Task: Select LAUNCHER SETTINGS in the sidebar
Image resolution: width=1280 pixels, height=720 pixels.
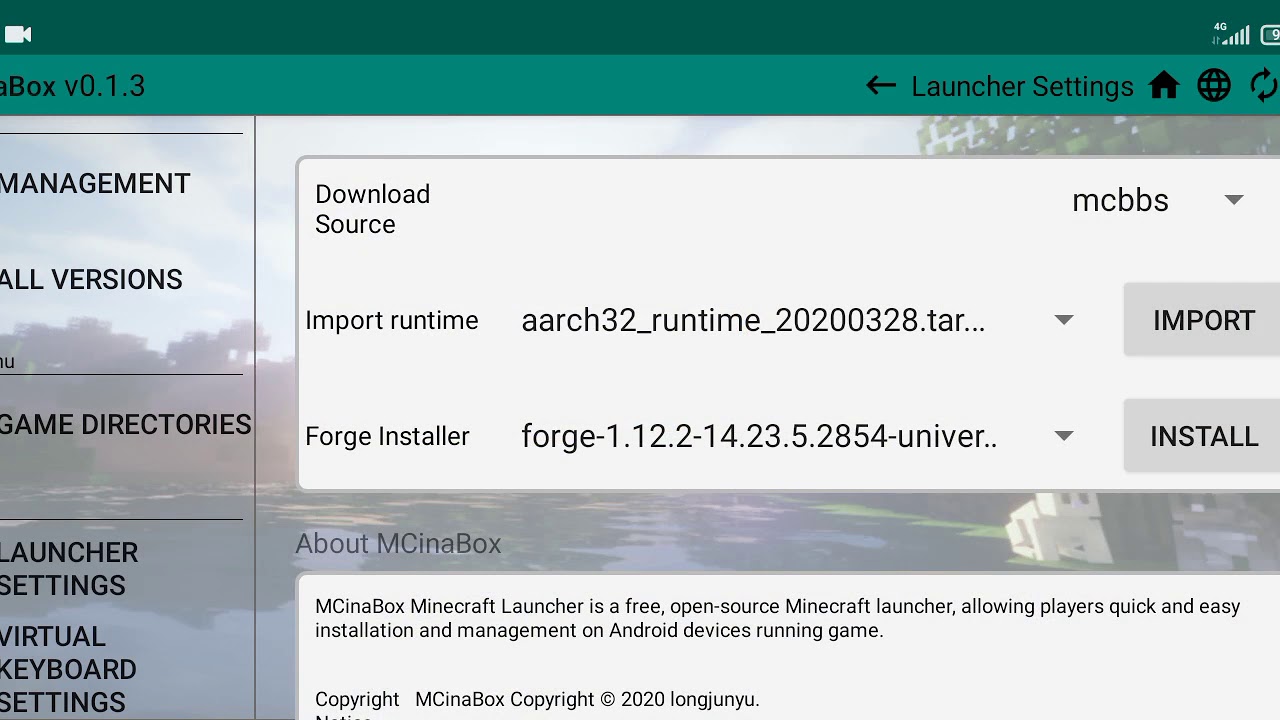Action: [69, 569]
